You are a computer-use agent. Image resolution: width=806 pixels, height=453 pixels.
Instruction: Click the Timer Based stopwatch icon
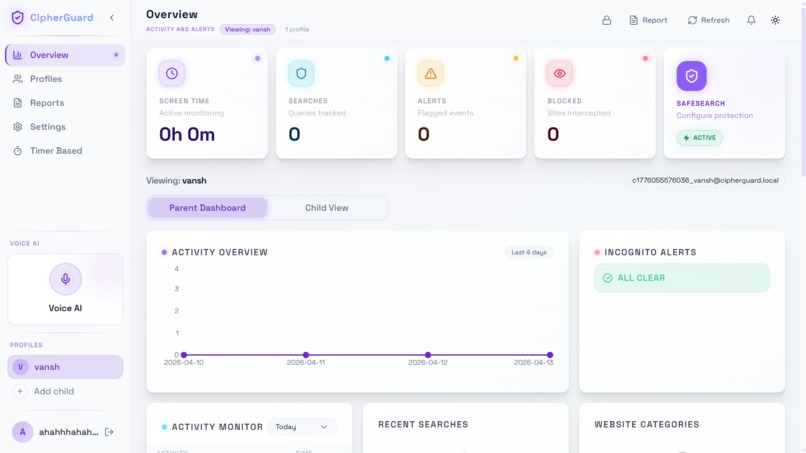17,151
